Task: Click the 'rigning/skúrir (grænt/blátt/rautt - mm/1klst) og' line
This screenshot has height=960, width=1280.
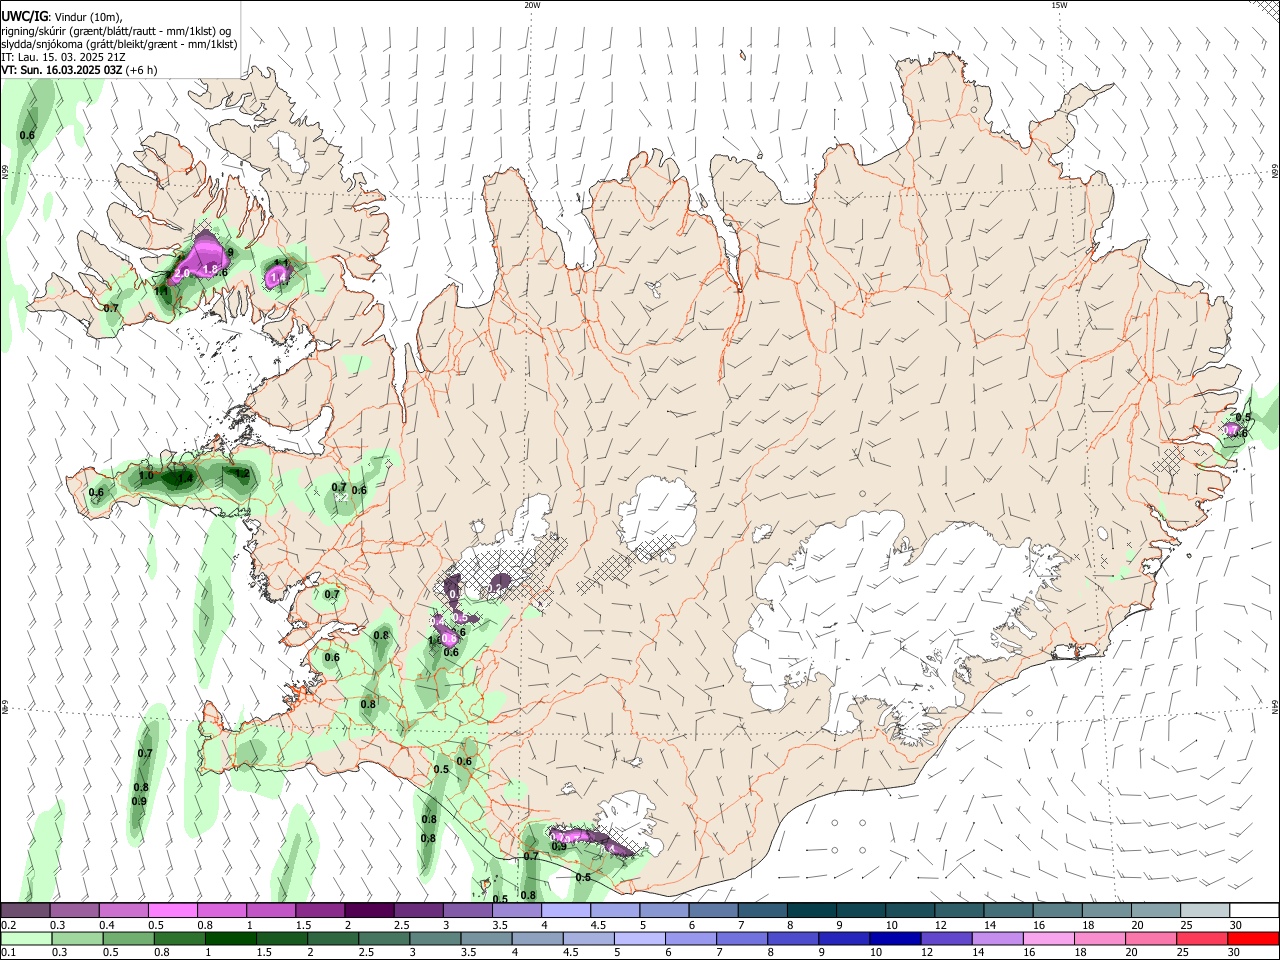Action: (x=116, y=31)
